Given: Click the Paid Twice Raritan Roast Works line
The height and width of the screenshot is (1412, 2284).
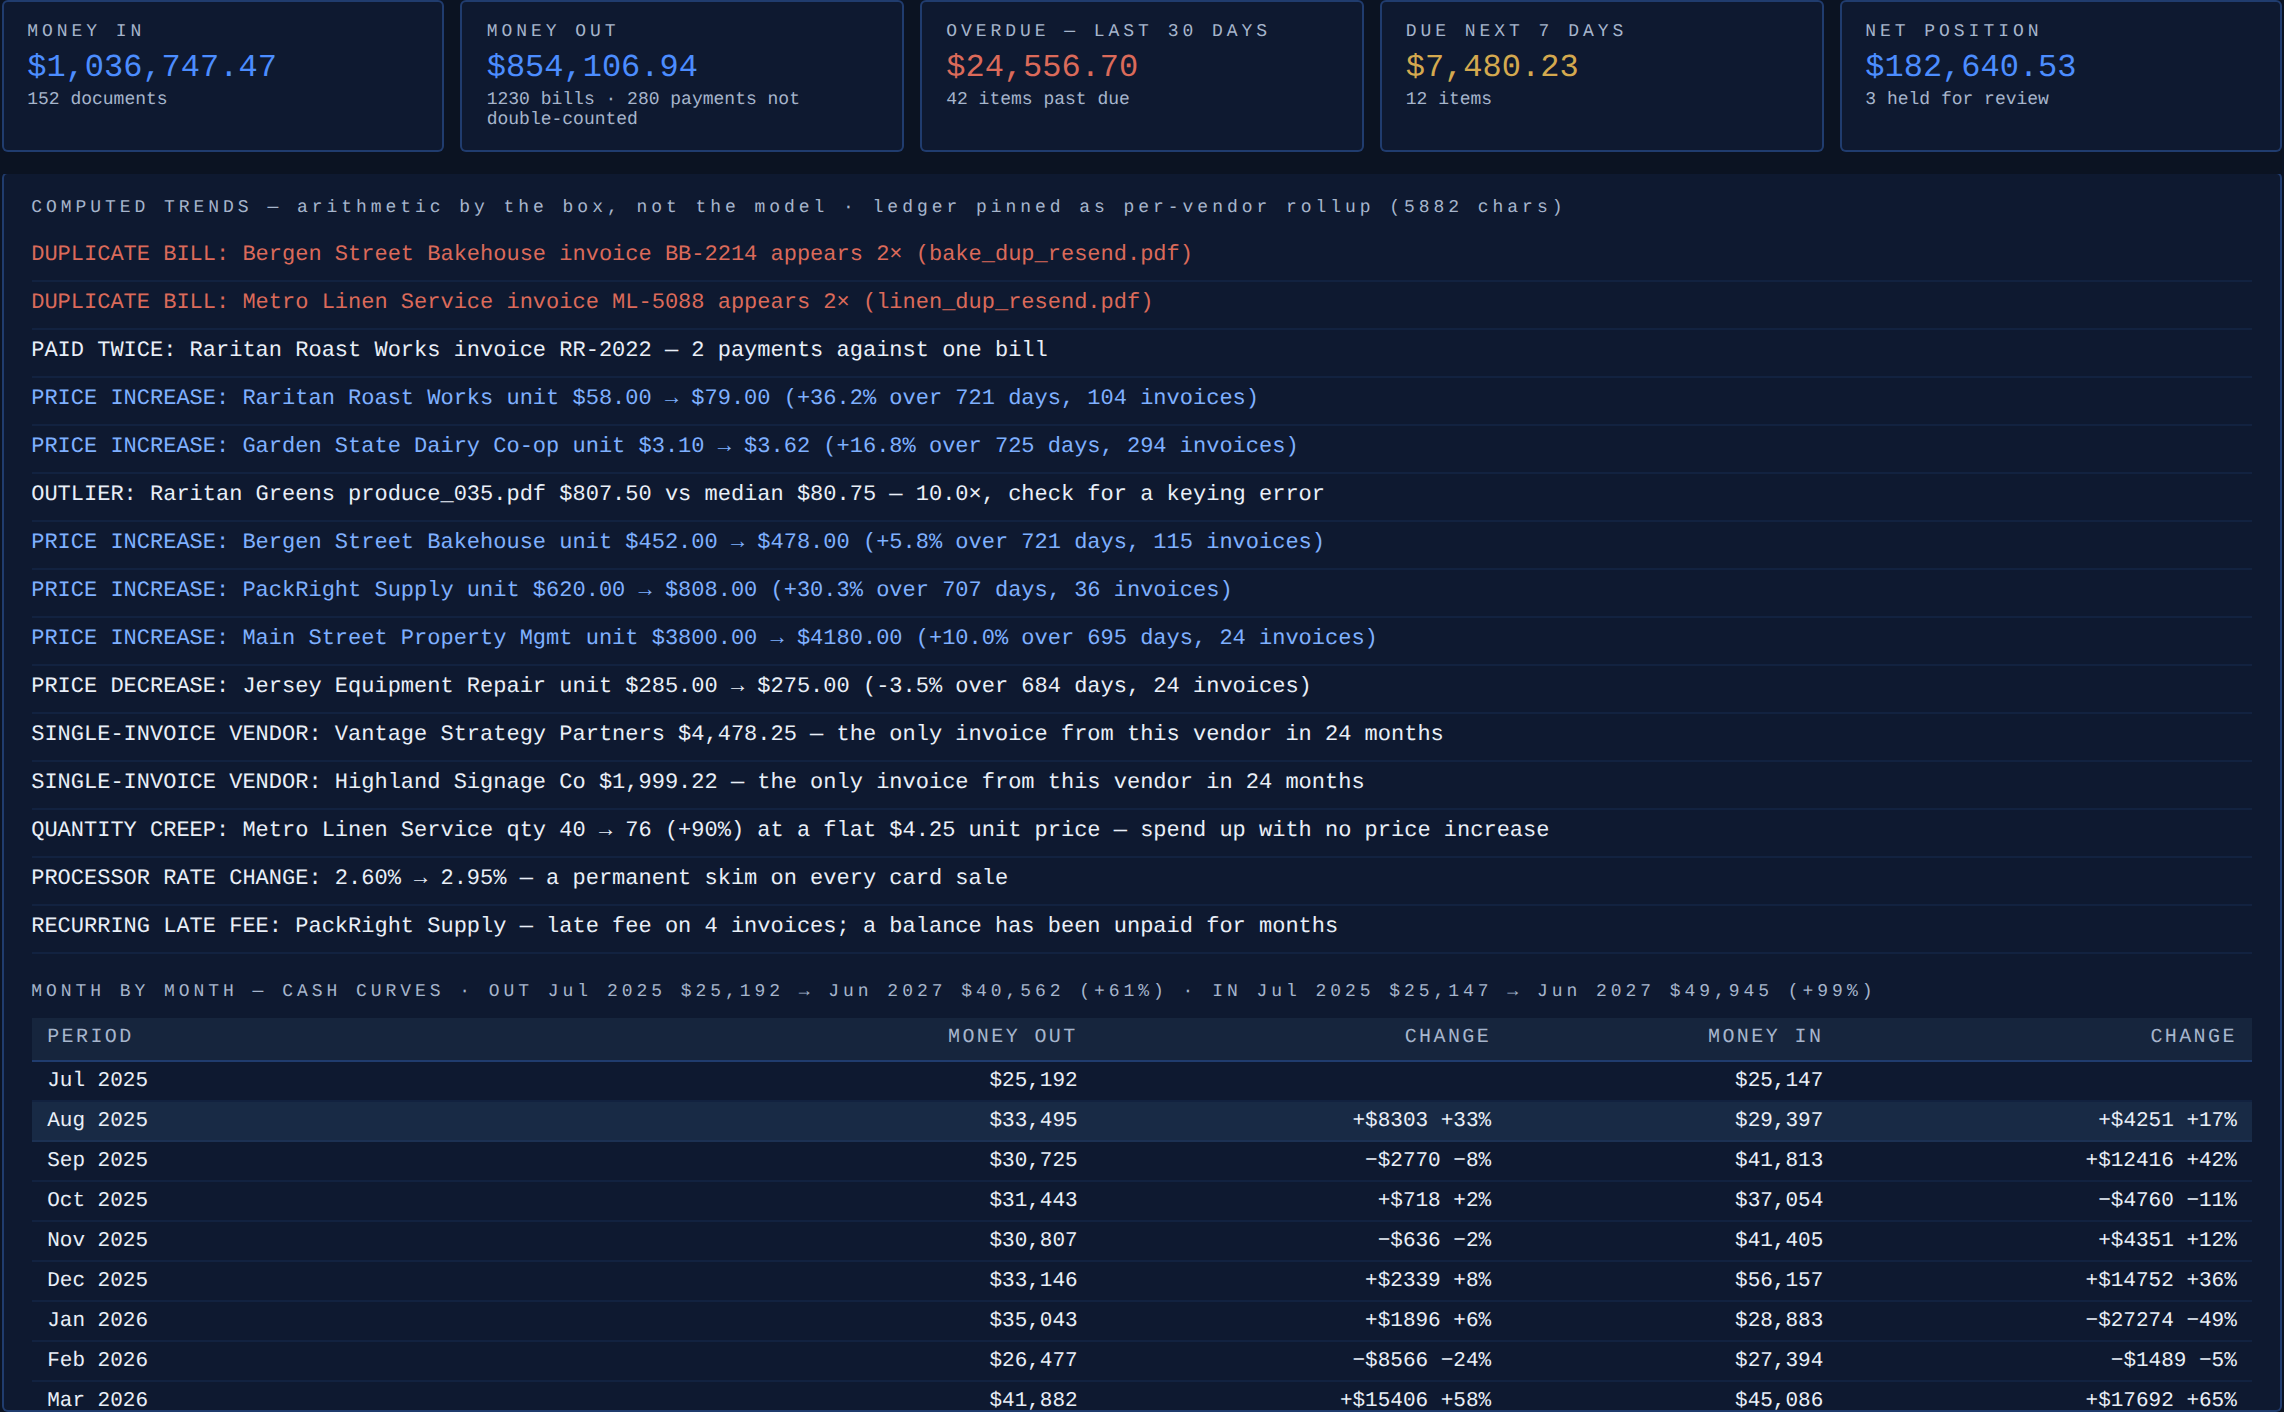Looking at the screenshot, I should click(x=1141, y=350).
